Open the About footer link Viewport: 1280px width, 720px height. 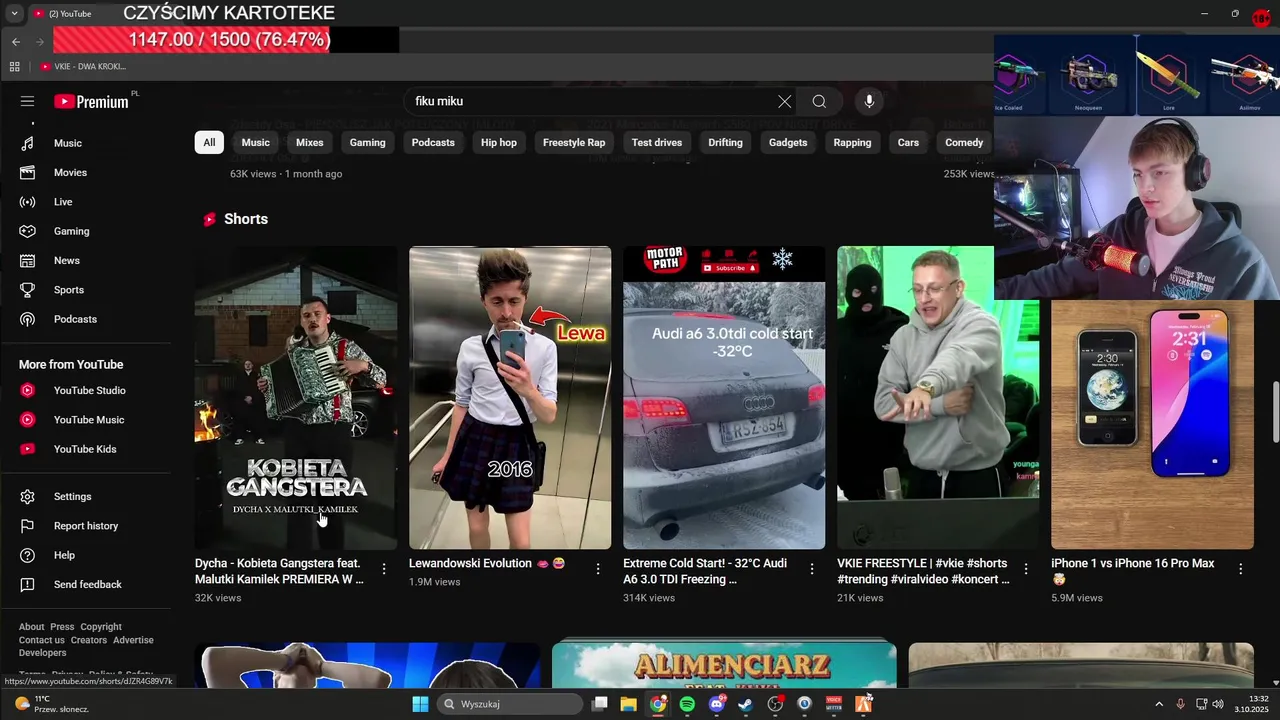31,627
